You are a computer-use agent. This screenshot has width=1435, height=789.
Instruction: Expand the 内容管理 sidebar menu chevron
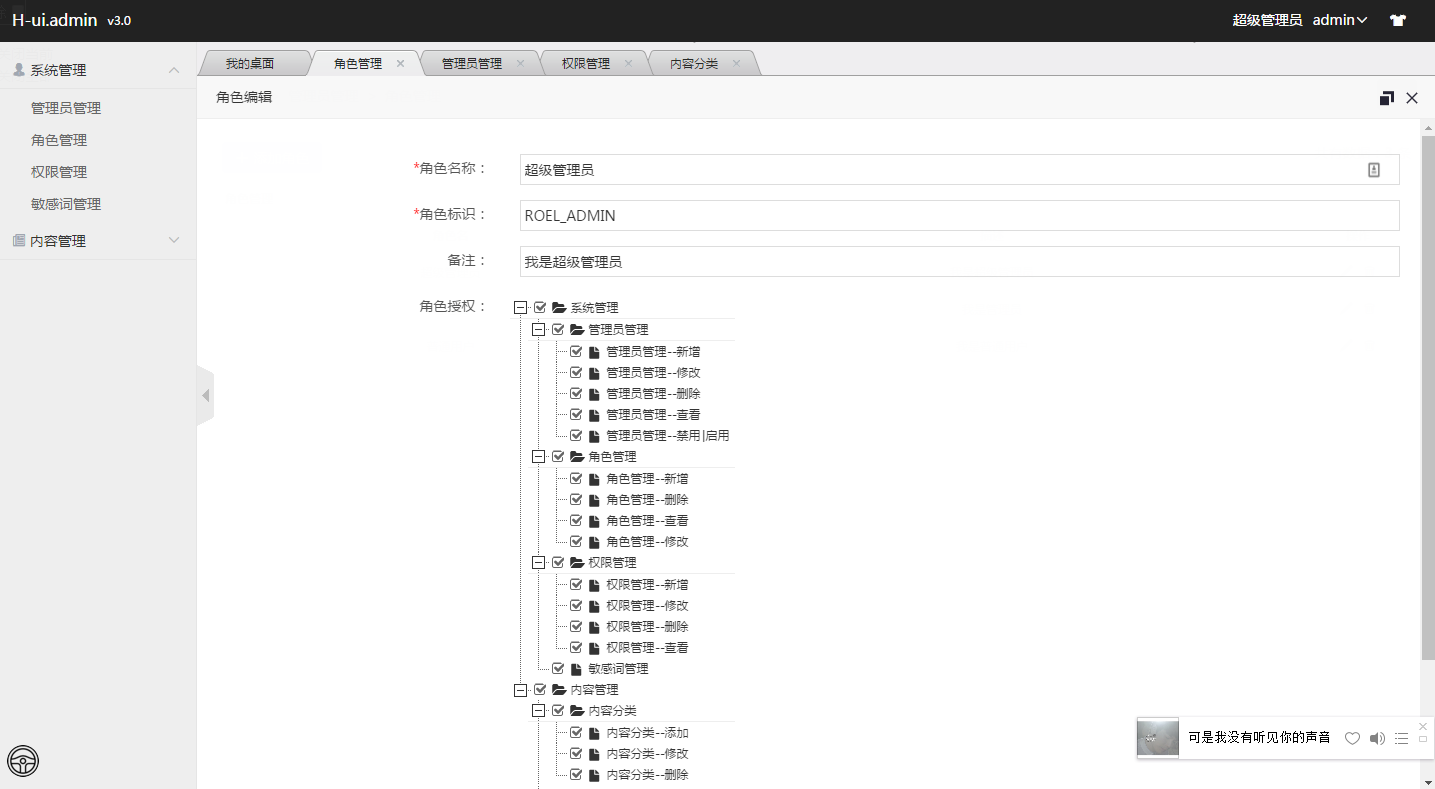(x=174, y=241)
